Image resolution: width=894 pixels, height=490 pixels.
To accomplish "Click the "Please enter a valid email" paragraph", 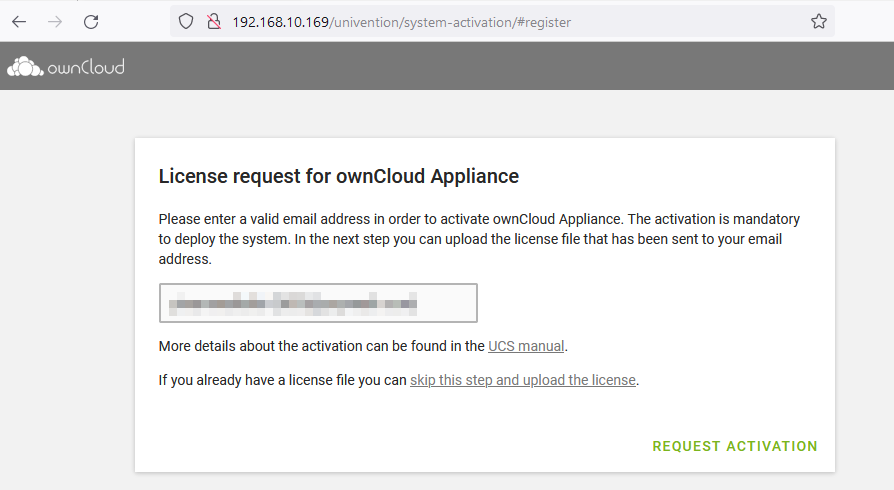I will pyautogui.click(x=479, y=238).
